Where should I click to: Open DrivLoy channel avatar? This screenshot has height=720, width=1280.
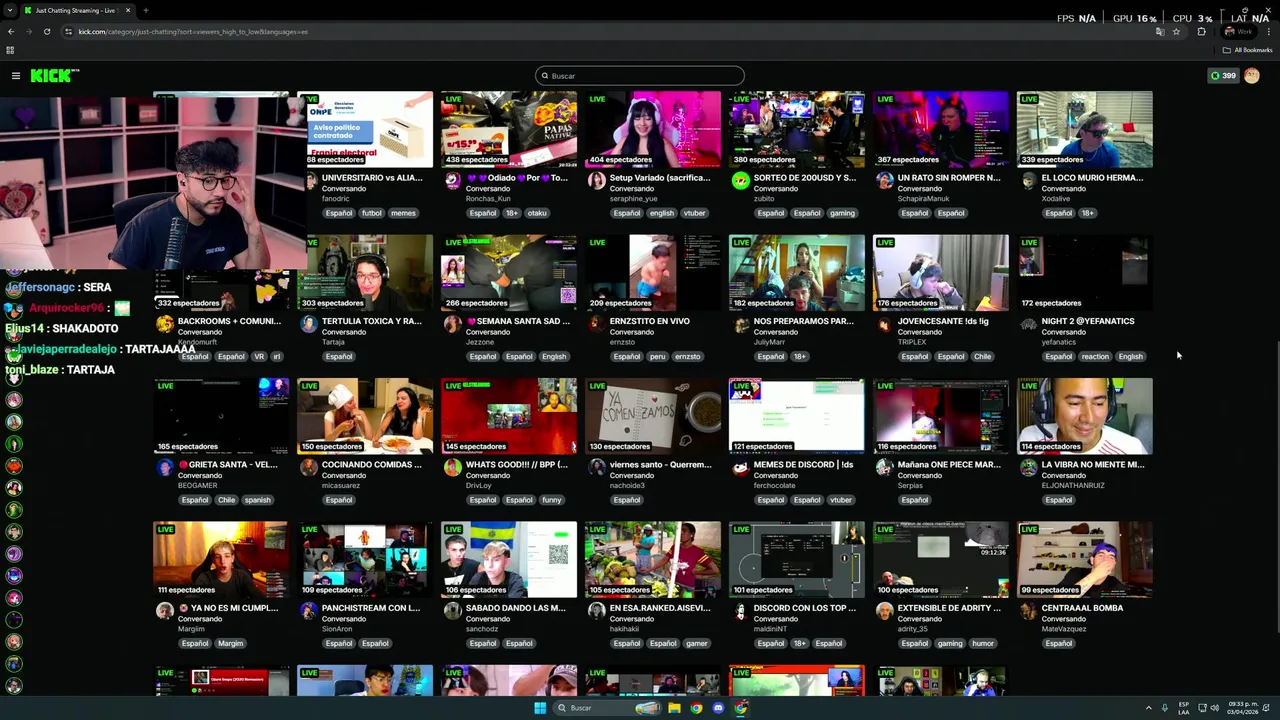[x=453, y=468]
